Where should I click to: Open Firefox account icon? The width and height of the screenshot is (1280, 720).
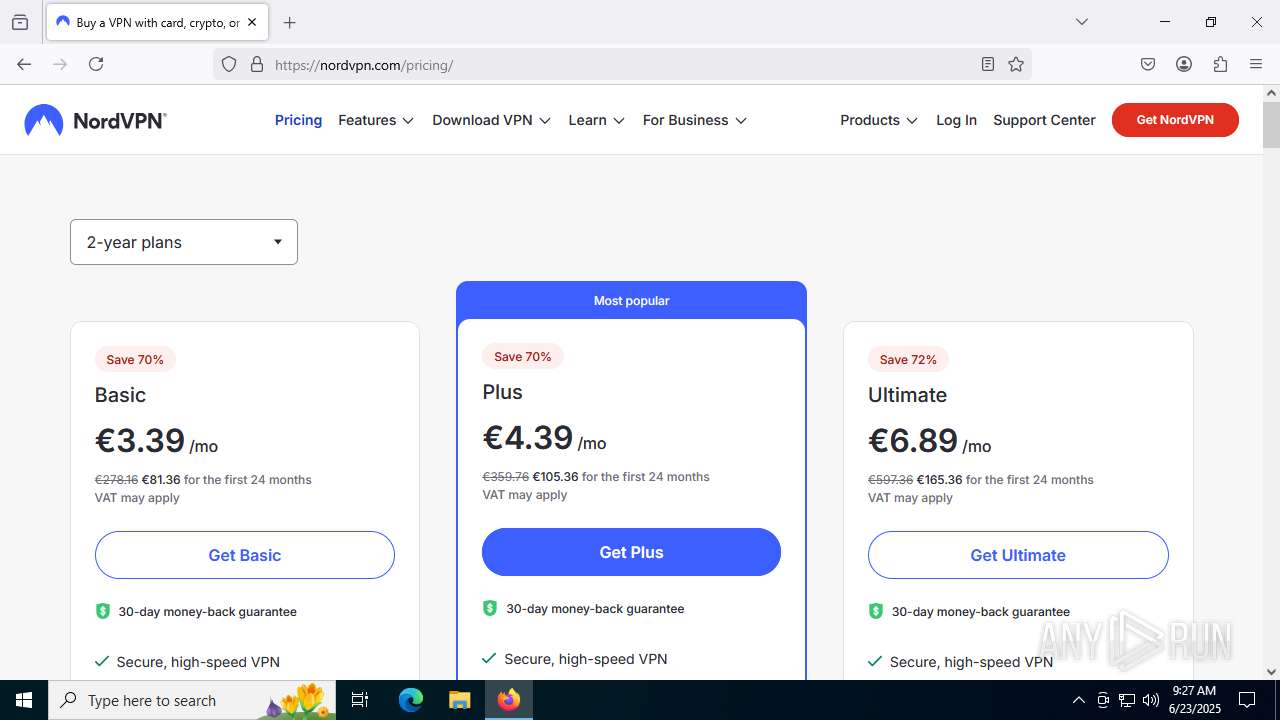click(x=1184, y=64)
